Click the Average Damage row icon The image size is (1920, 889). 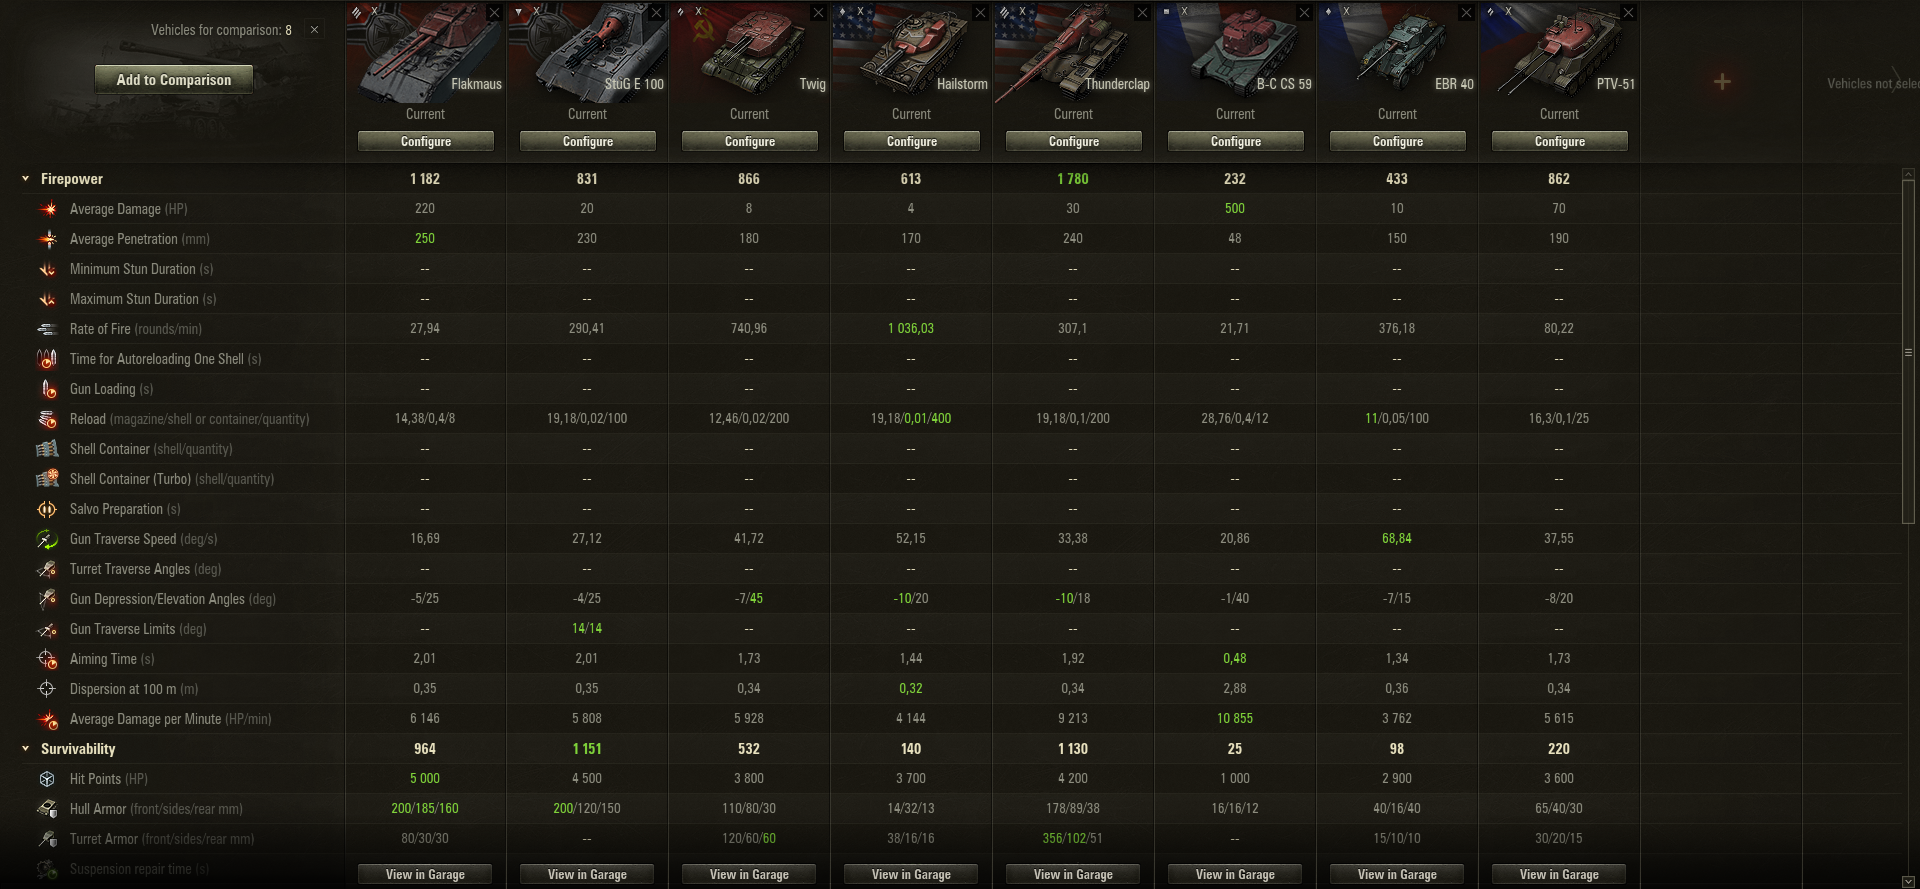coord(48,209)
